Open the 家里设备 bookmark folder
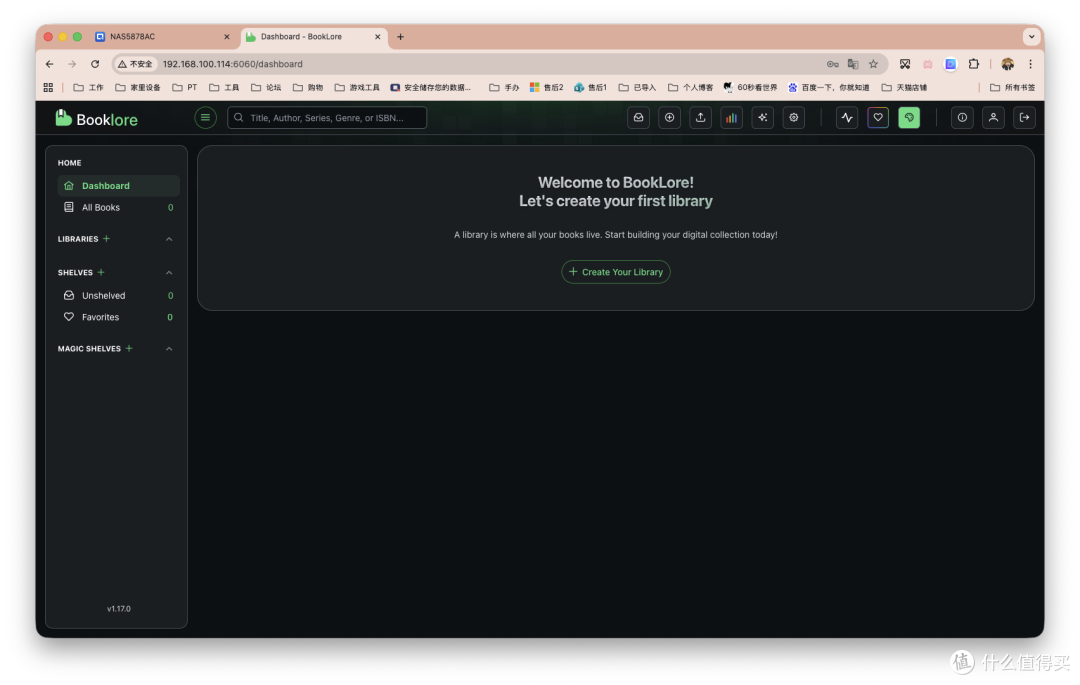The height and width of the screenshot is (685, 1080). tap(138, 87)
